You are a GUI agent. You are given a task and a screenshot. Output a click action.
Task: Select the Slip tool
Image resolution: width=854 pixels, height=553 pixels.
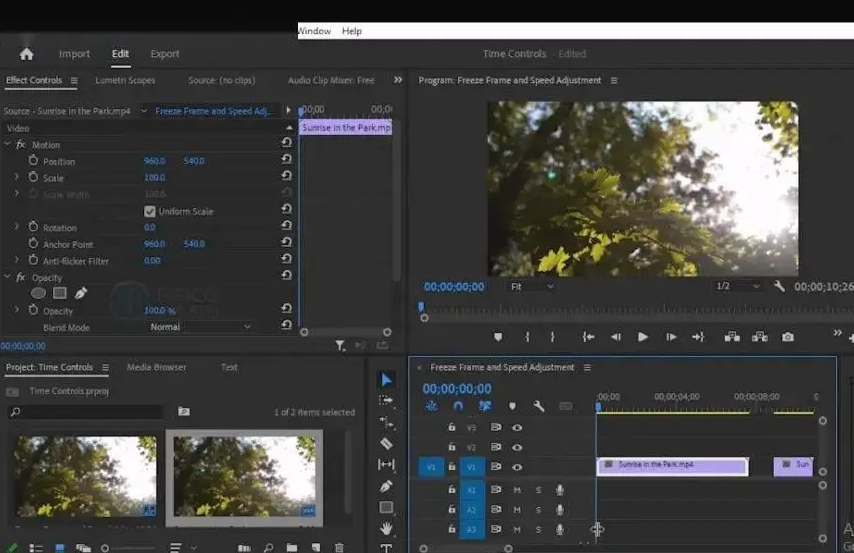point(386,464)
